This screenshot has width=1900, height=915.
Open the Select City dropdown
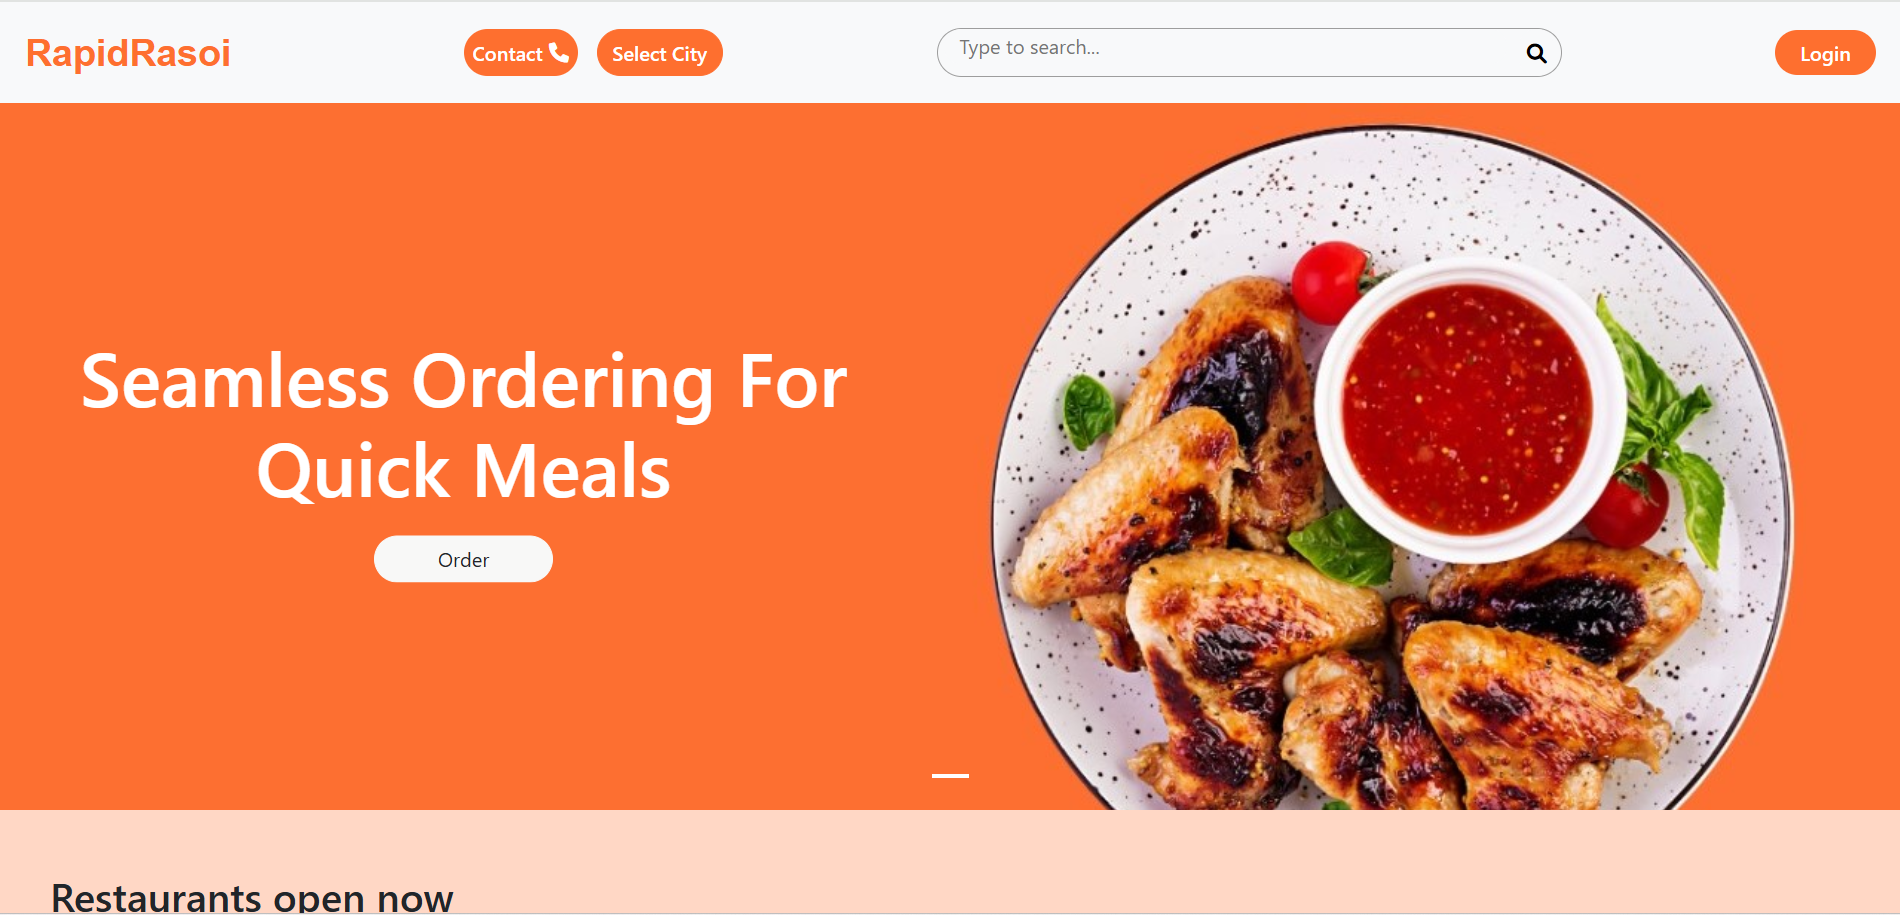[659, 53]
